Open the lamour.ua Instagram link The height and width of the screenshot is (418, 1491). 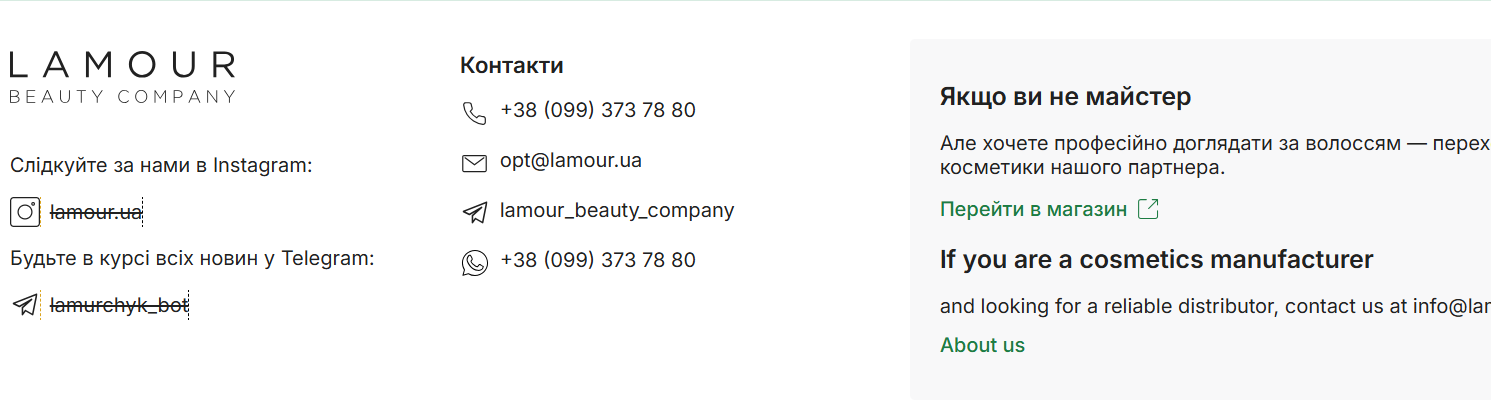pos(97,212)
